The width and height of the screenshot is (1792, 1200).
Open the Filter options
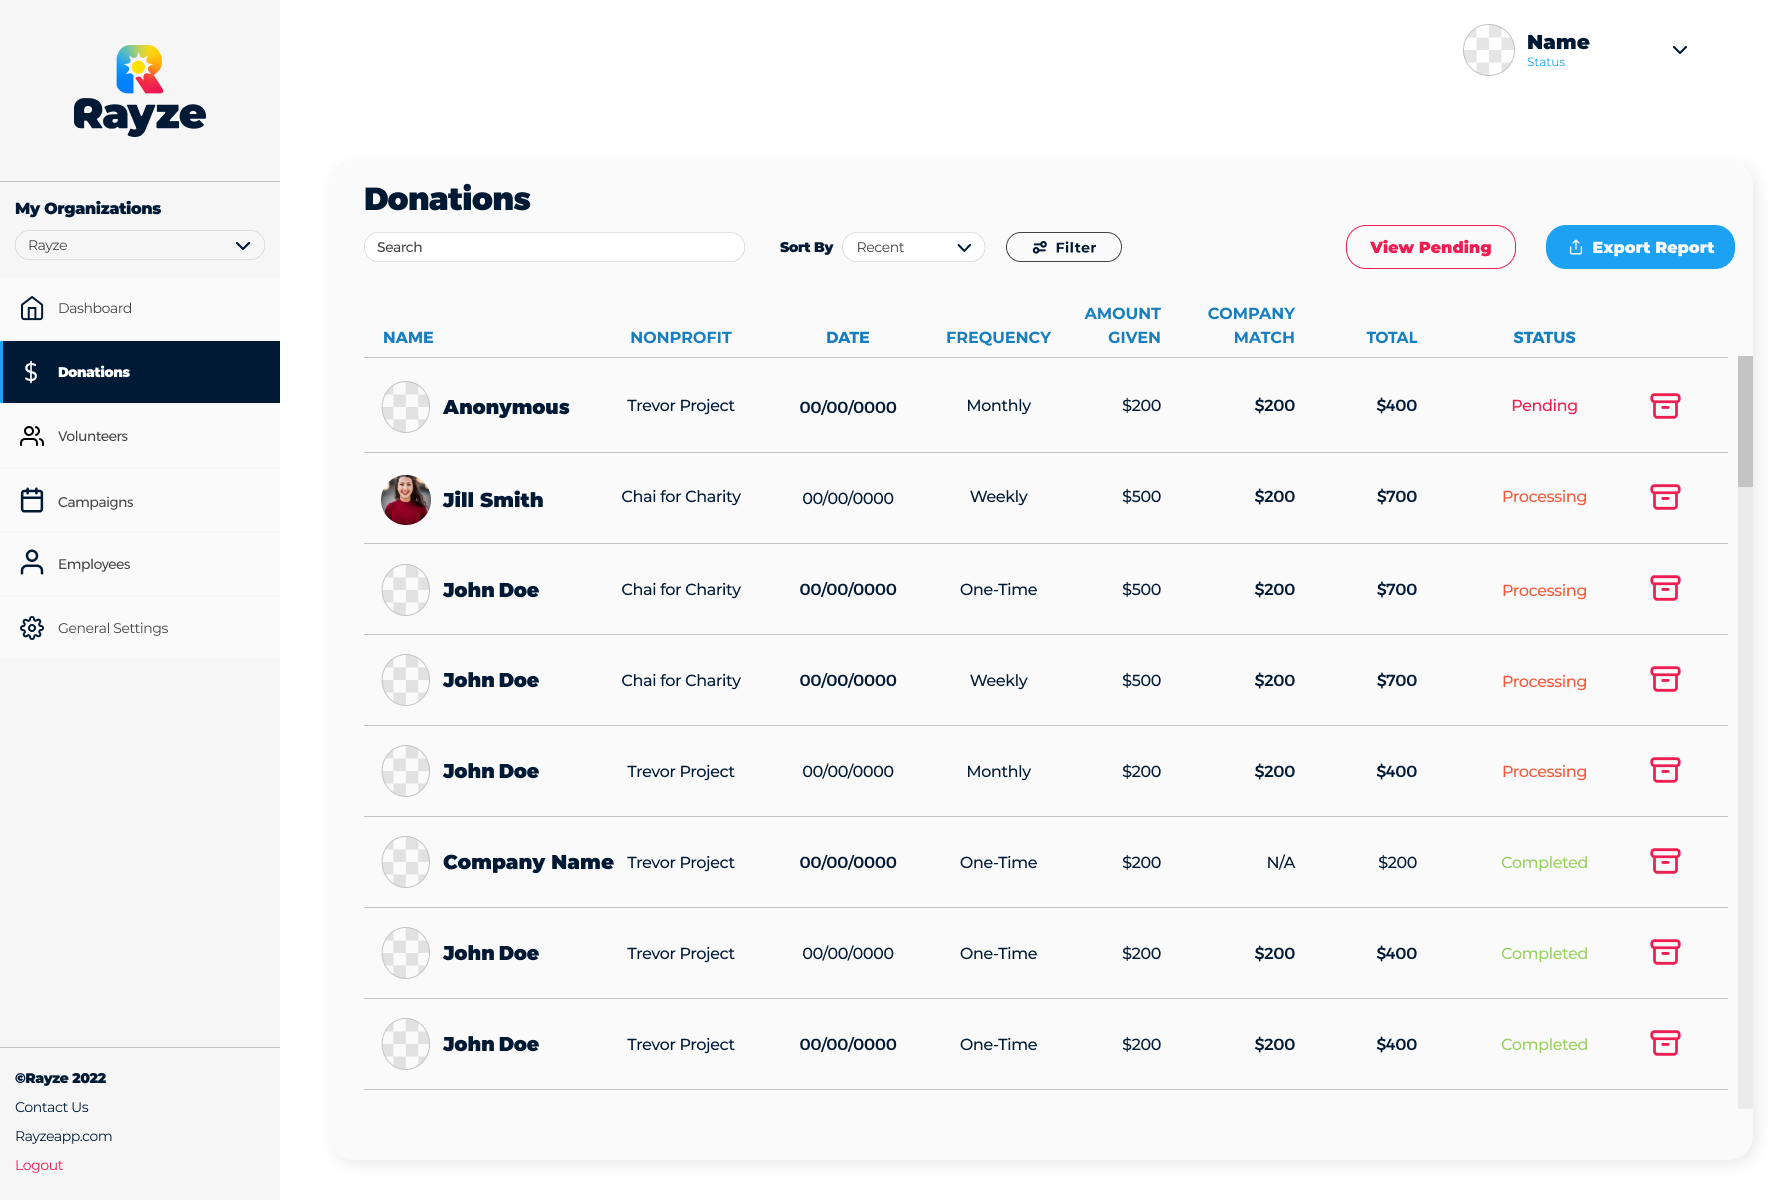pos(1063,247)
